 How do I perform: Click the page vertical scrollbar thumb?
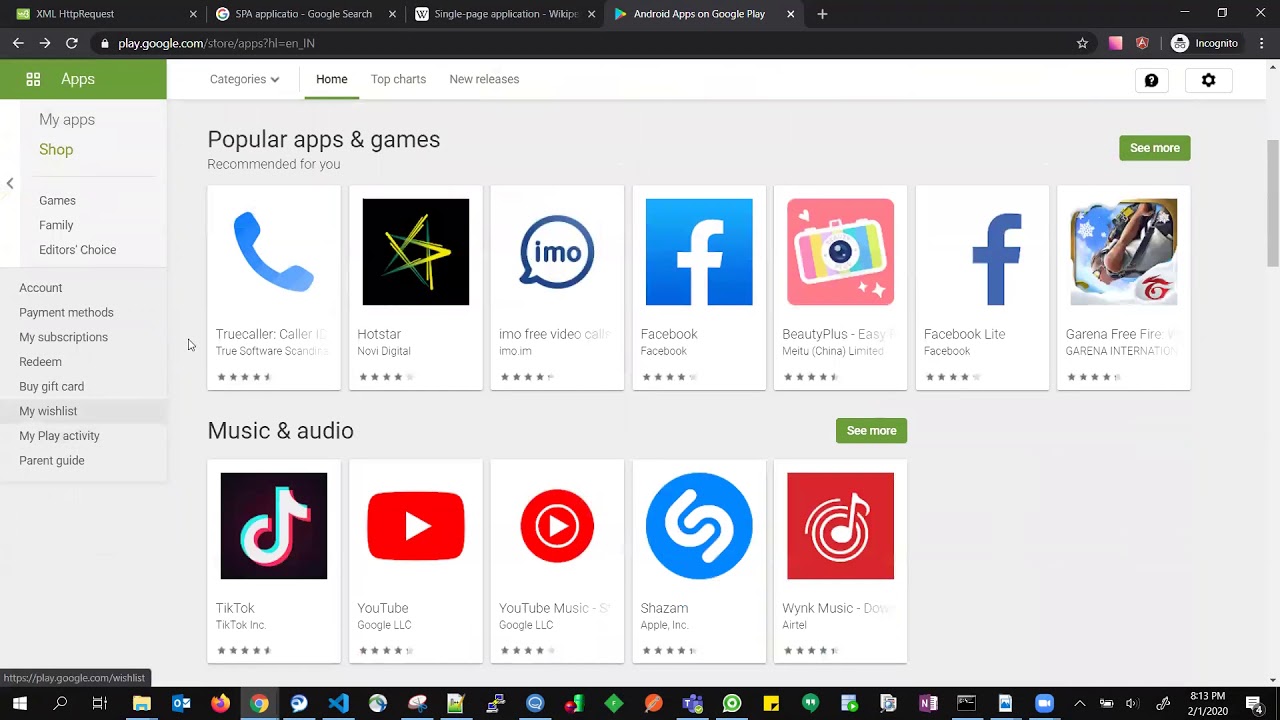[x=1273, y=204]
